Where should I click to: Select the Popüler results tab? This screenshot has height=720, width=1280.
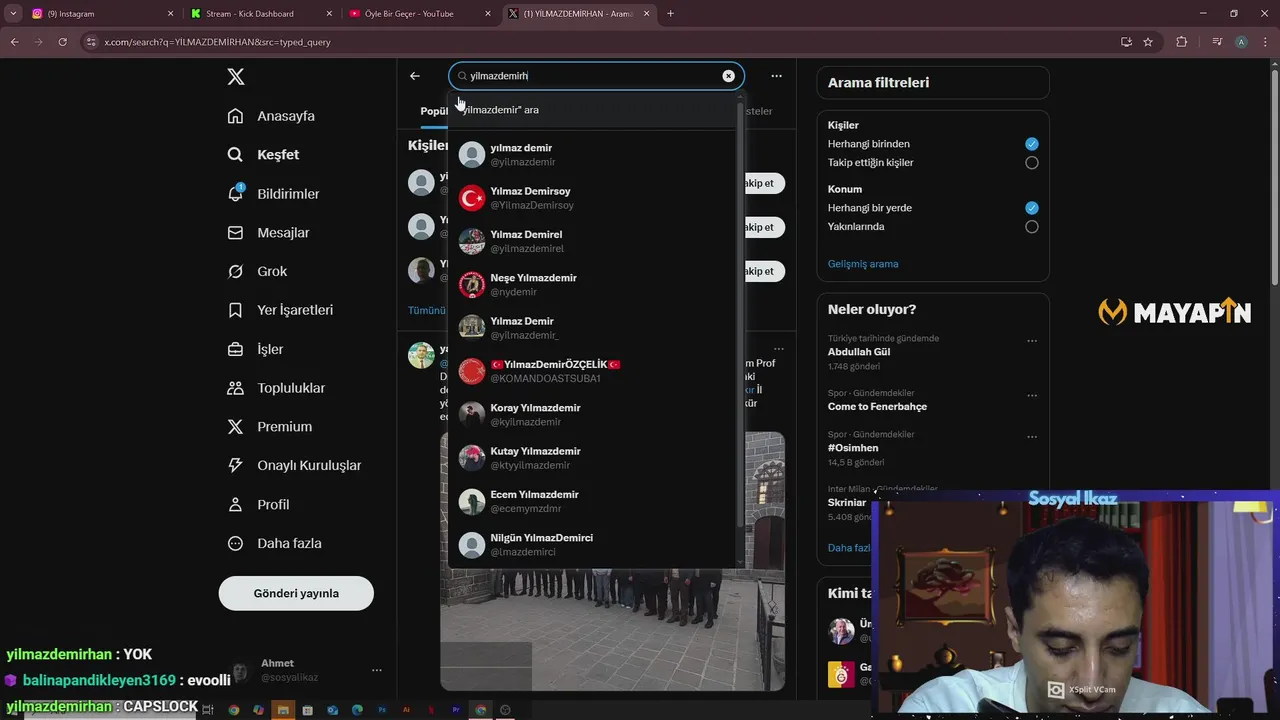click(433, 111)
